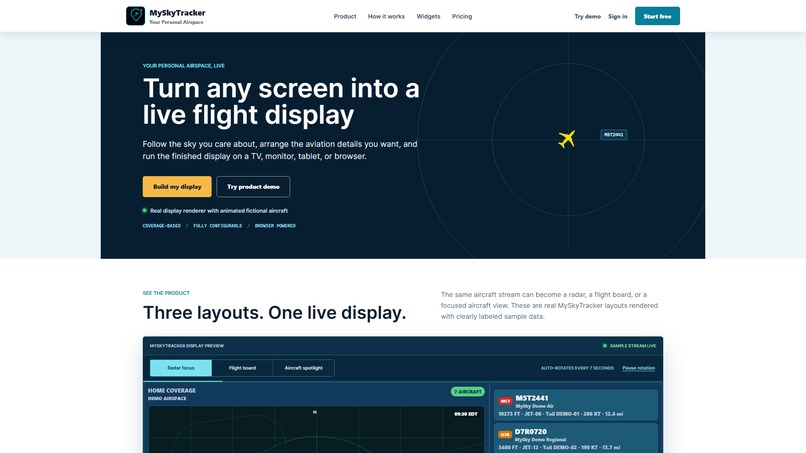Screen dimensions: 806x453
Task: Click the "HOME COVERAGE" panel title
Action: [x=172, y=391]
